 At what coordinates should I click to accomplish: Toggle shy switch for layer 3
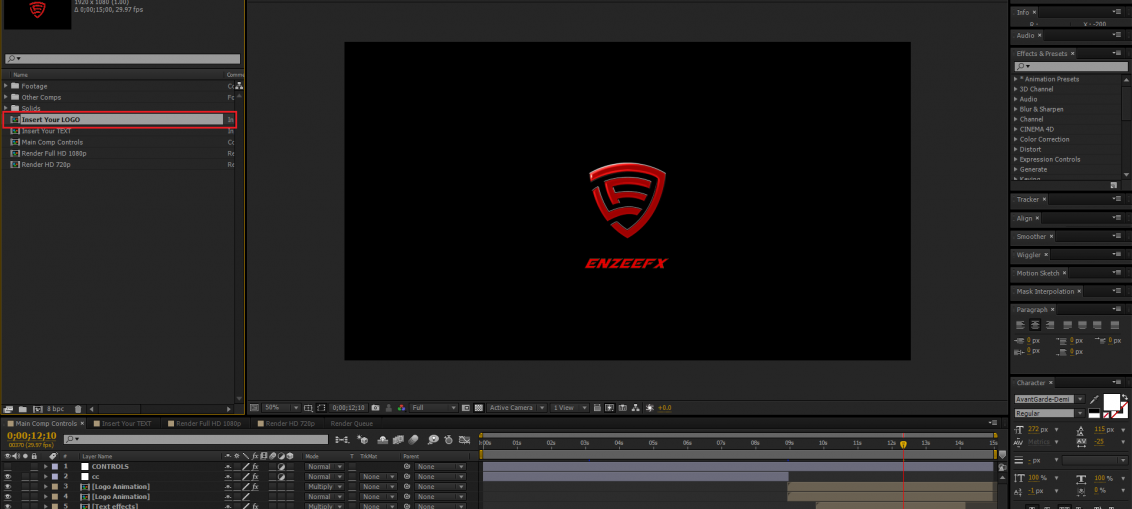click(x=228, y=487)
